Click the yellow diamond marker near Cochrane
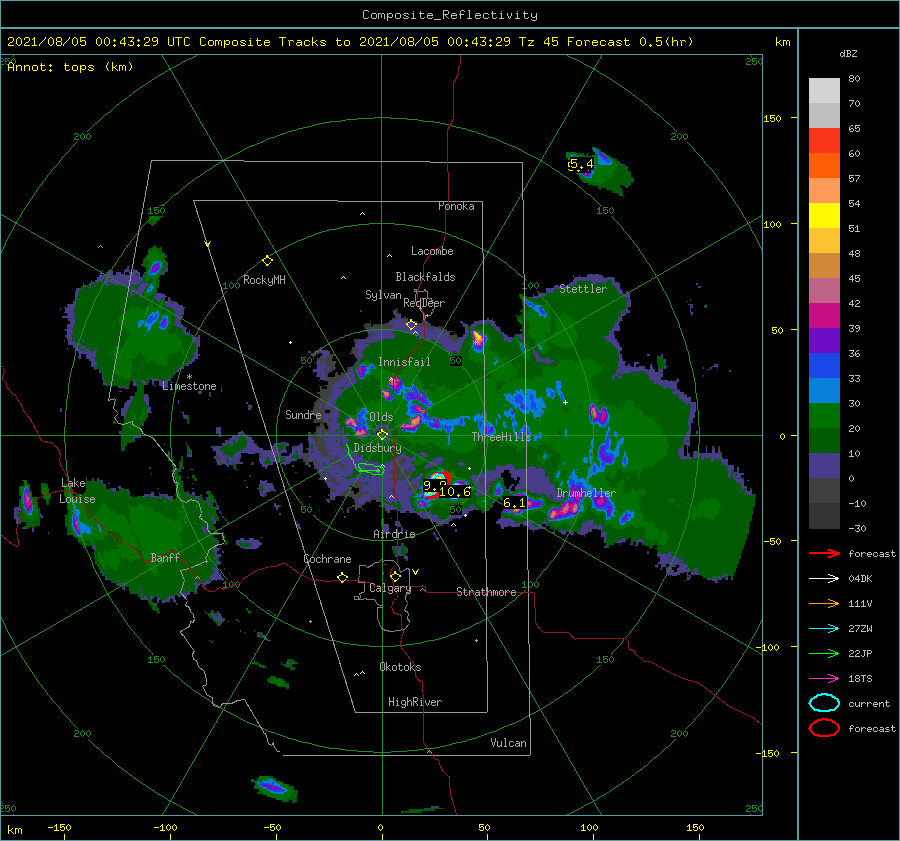Viewport: 900px width, 841px height. pos(343,577)
